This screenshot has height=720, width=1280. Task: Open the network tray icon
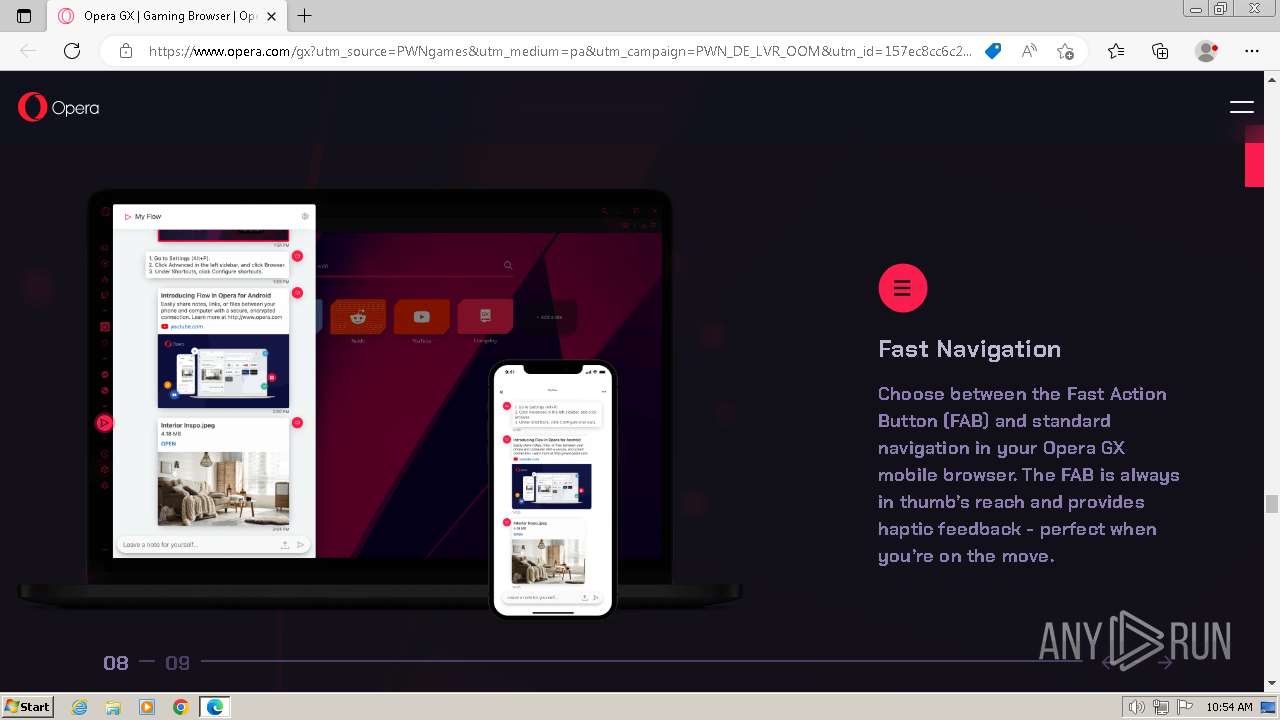click(1161, 707)
